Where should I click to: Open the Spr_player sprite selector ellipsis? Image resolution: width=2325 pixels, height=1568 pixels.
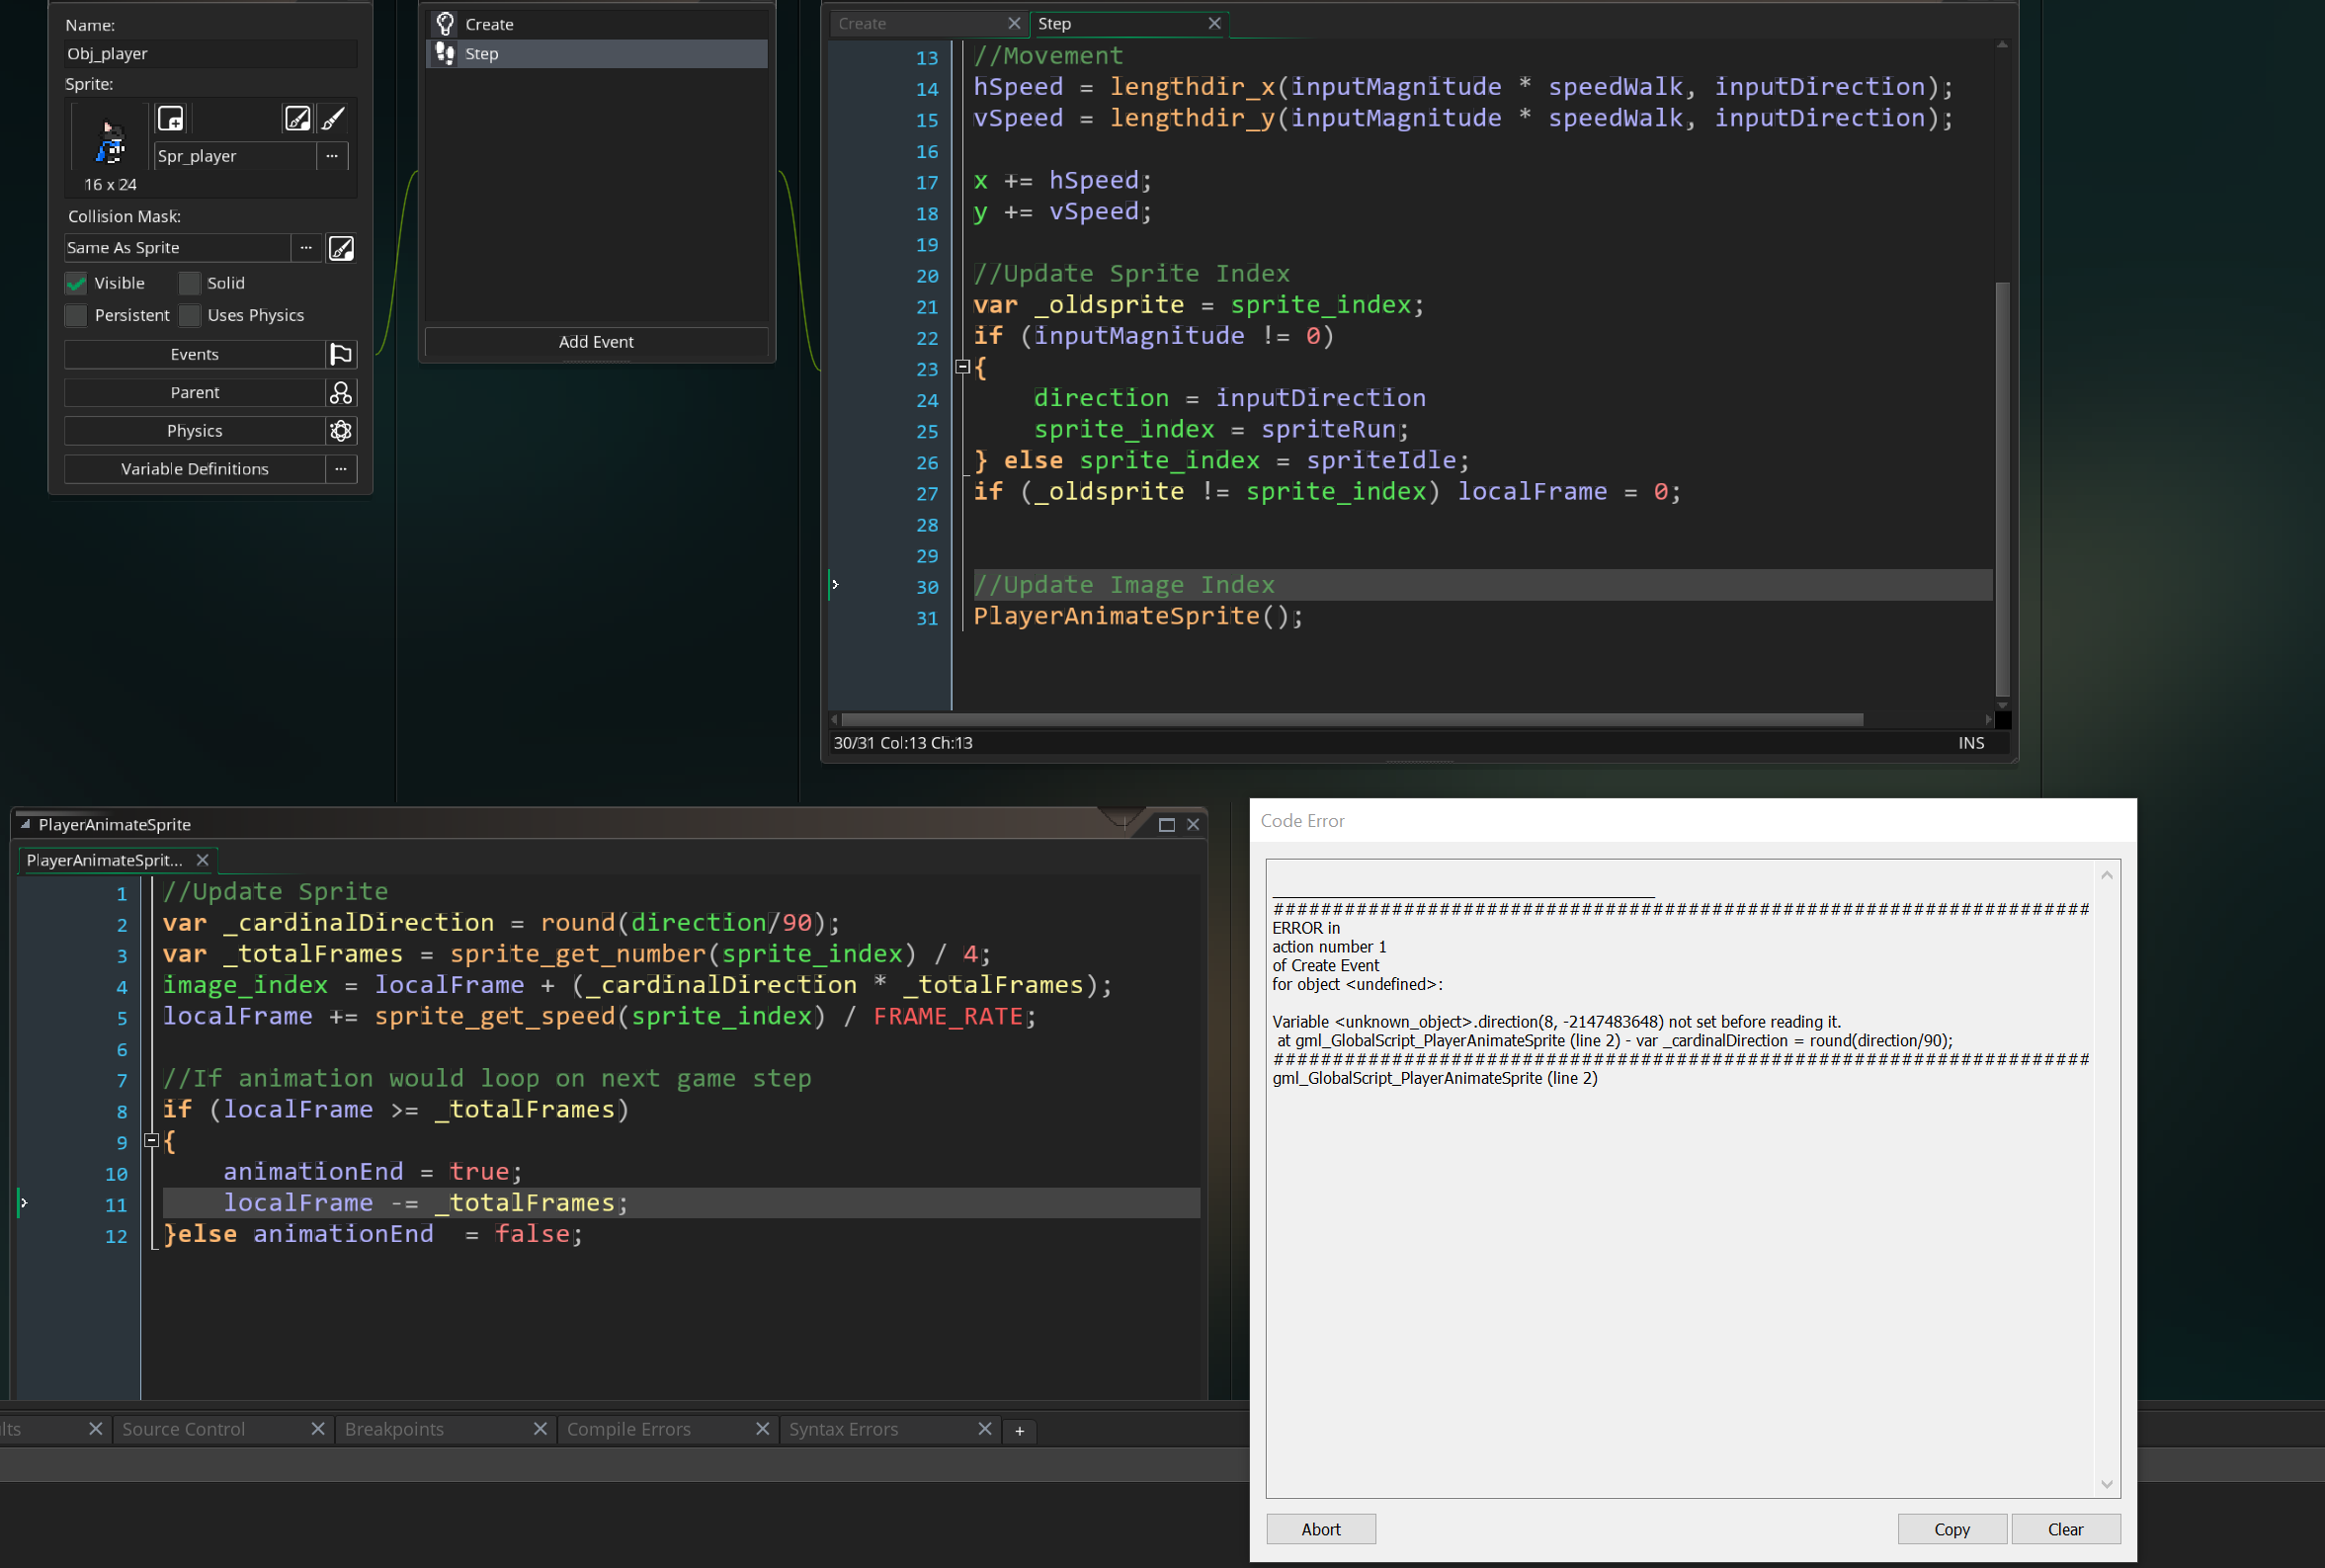point(332,156)
